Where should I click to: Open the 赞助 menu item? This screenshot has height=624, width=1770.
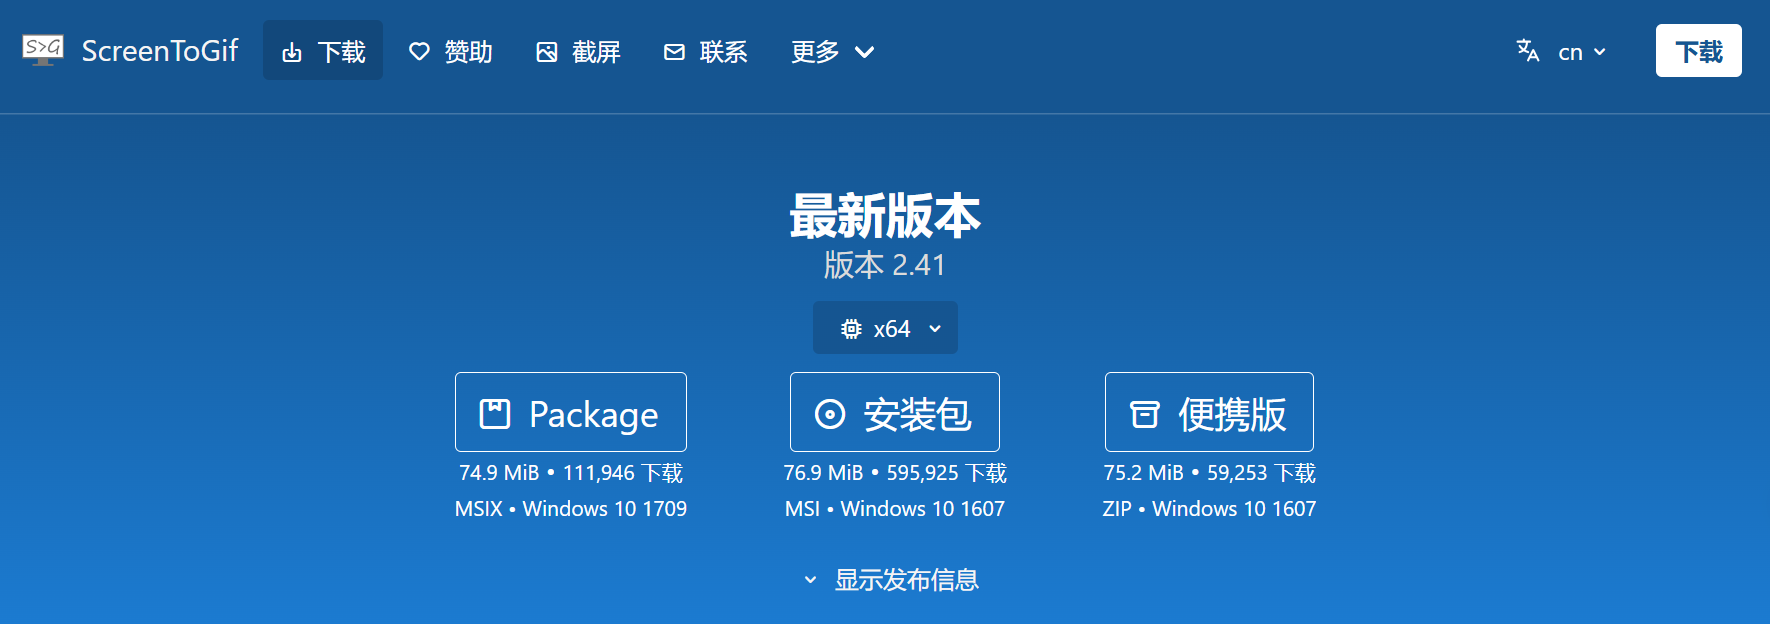[x=451, y=51]
